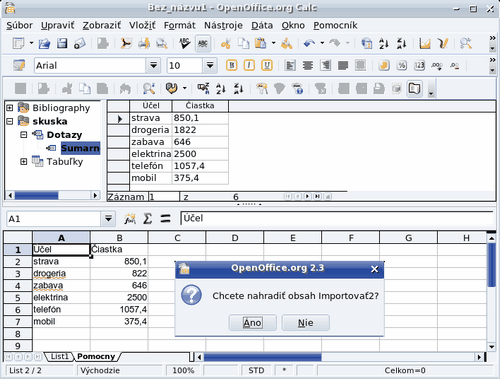Switch to the List1 sheet tab
The image size is (500, 379).
tap(59, 356)
